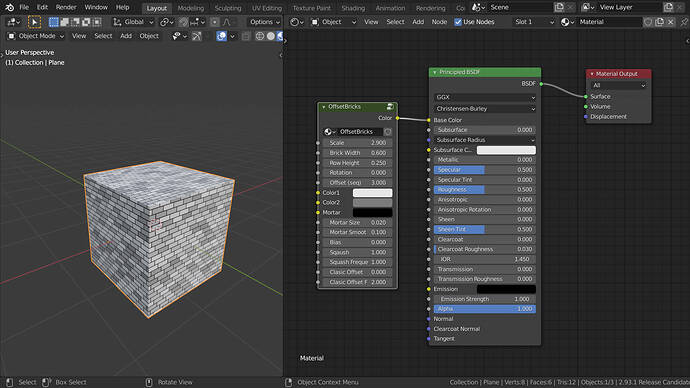Image resolution: width=690 pixels, height=388 pixels.
Task: Toggle fake user shield for Material
Action: tap(648, 22)
